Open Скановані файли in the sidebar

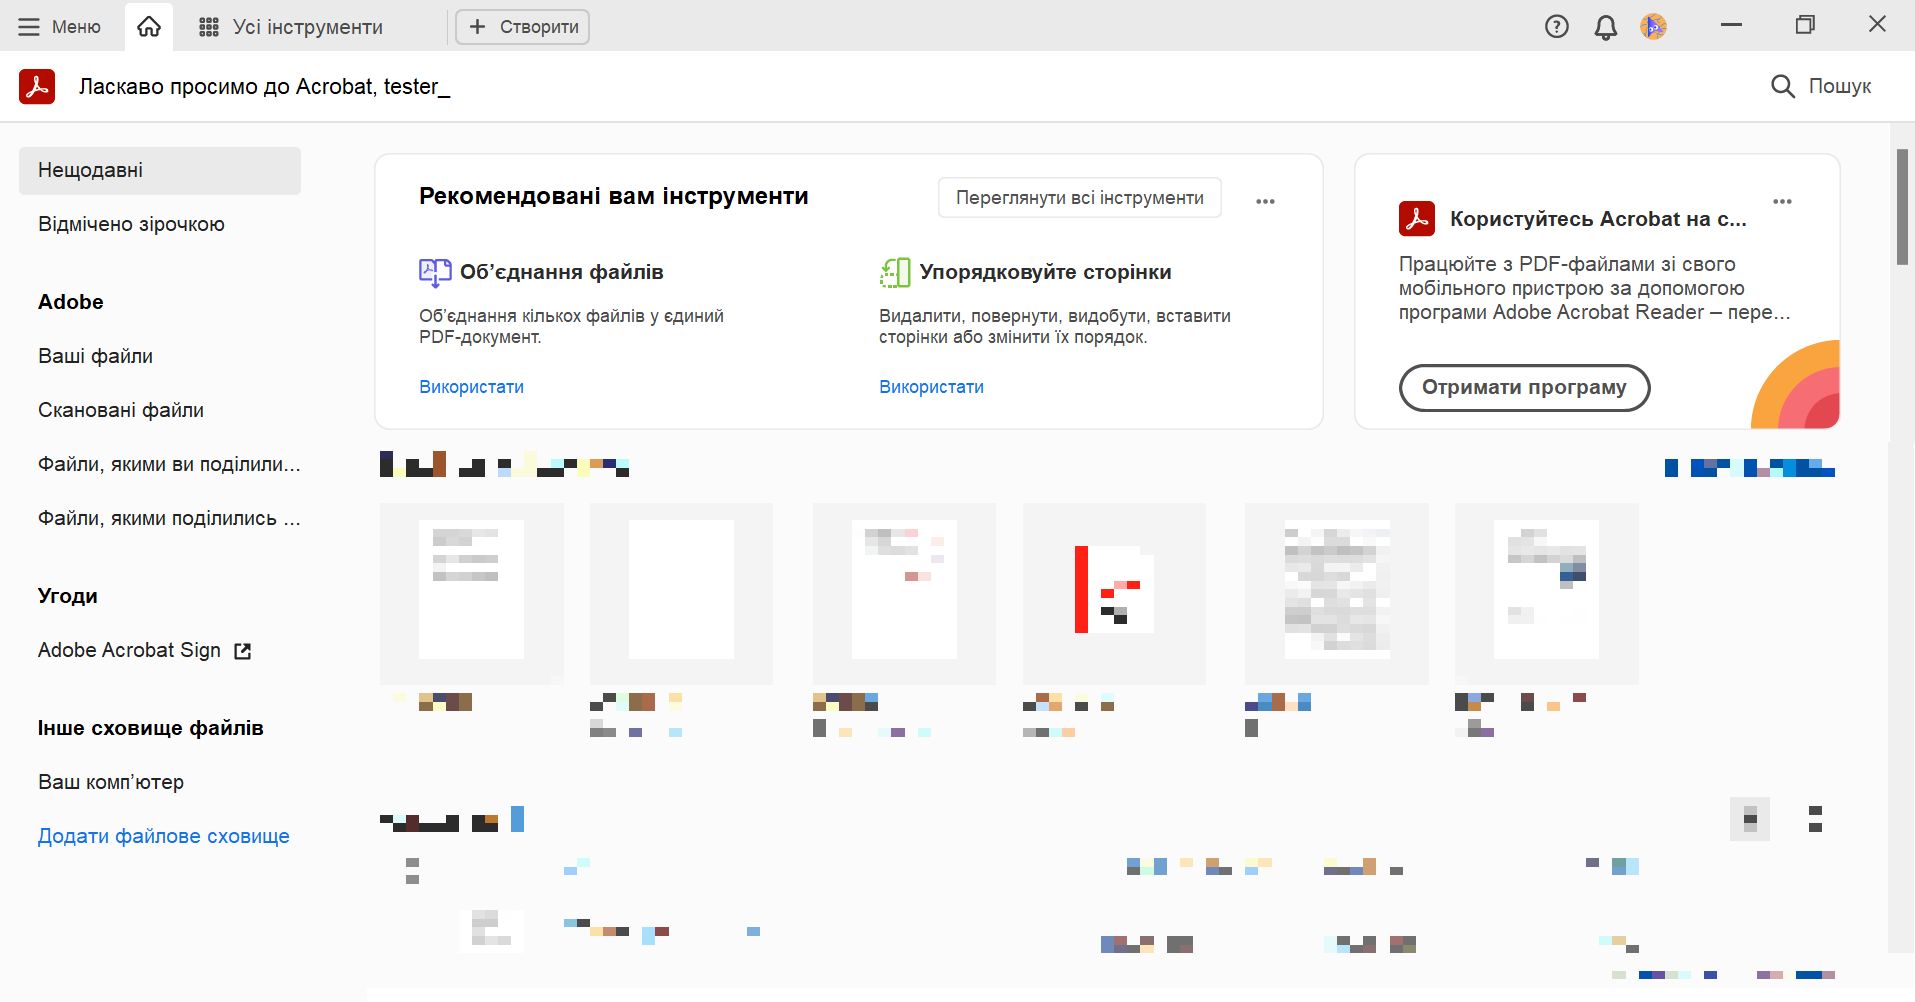[x=121, y=410]
